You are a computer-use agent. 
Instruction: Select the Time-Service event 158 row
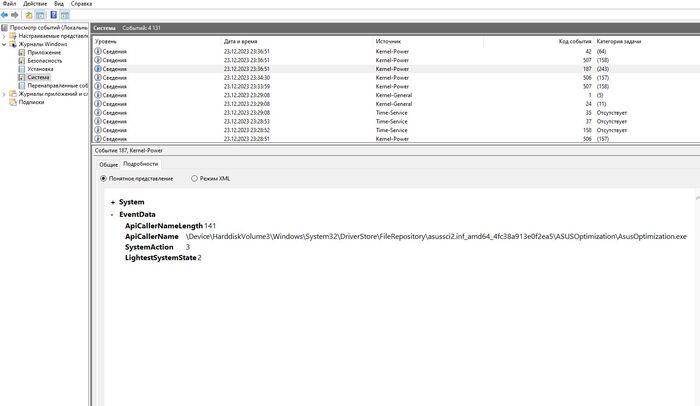click(x=396, y=130)
